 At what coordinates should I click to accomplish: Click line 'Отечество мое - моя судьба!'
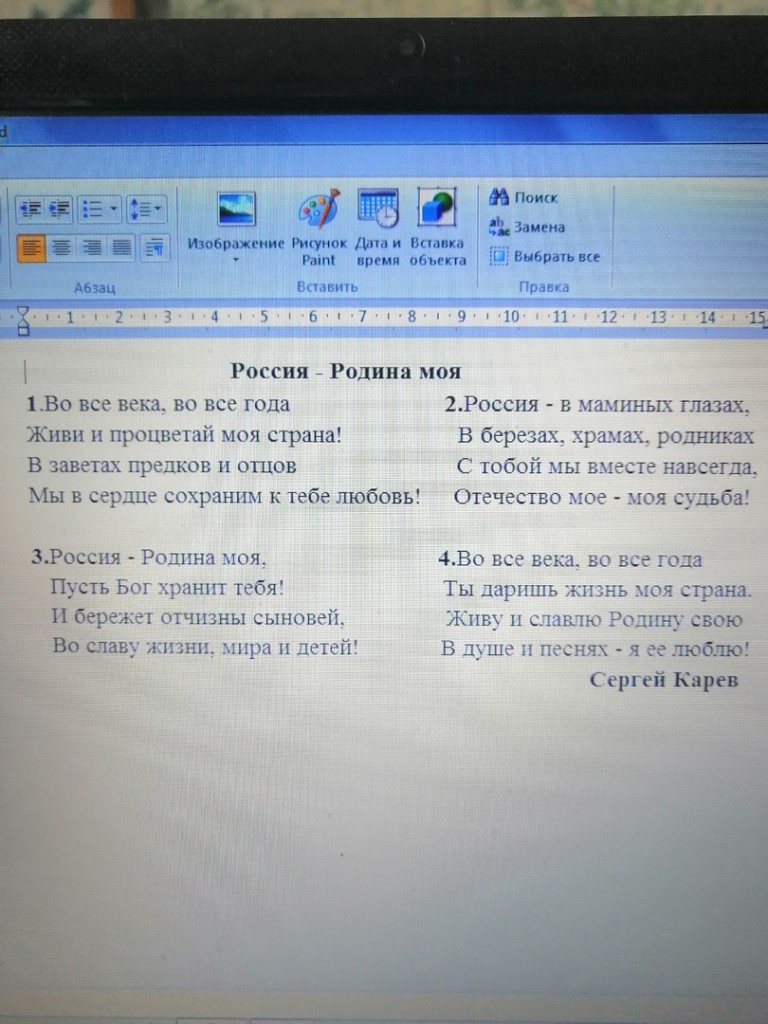coord(601,497)
